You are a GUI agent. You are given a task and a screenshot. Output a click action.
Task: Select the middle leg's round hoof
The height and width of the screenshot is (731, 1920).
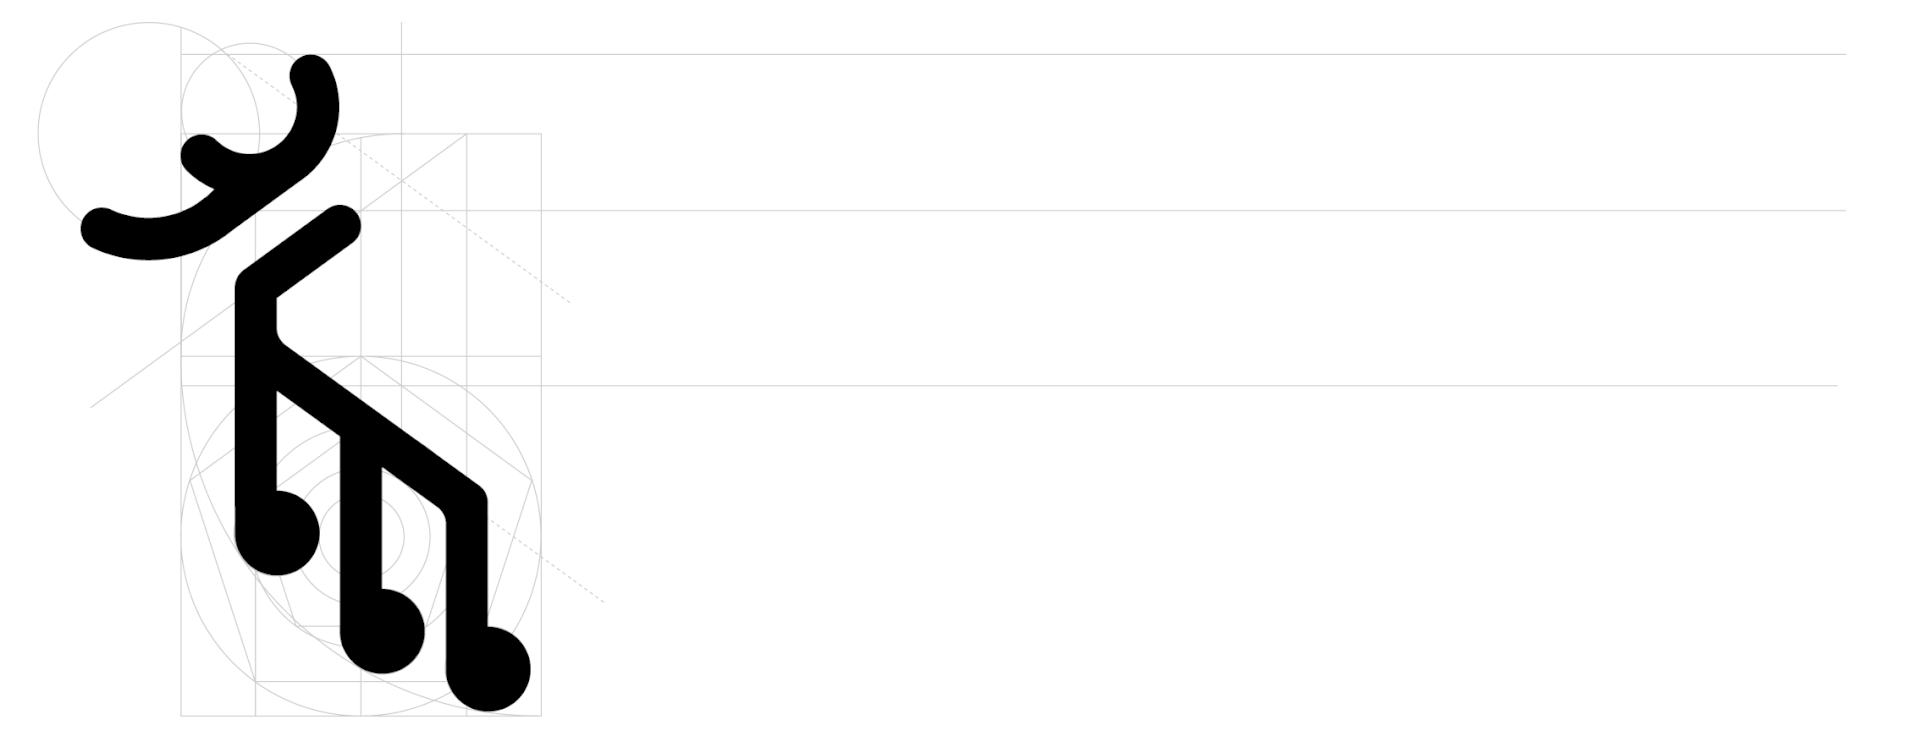tap(383, 631)
